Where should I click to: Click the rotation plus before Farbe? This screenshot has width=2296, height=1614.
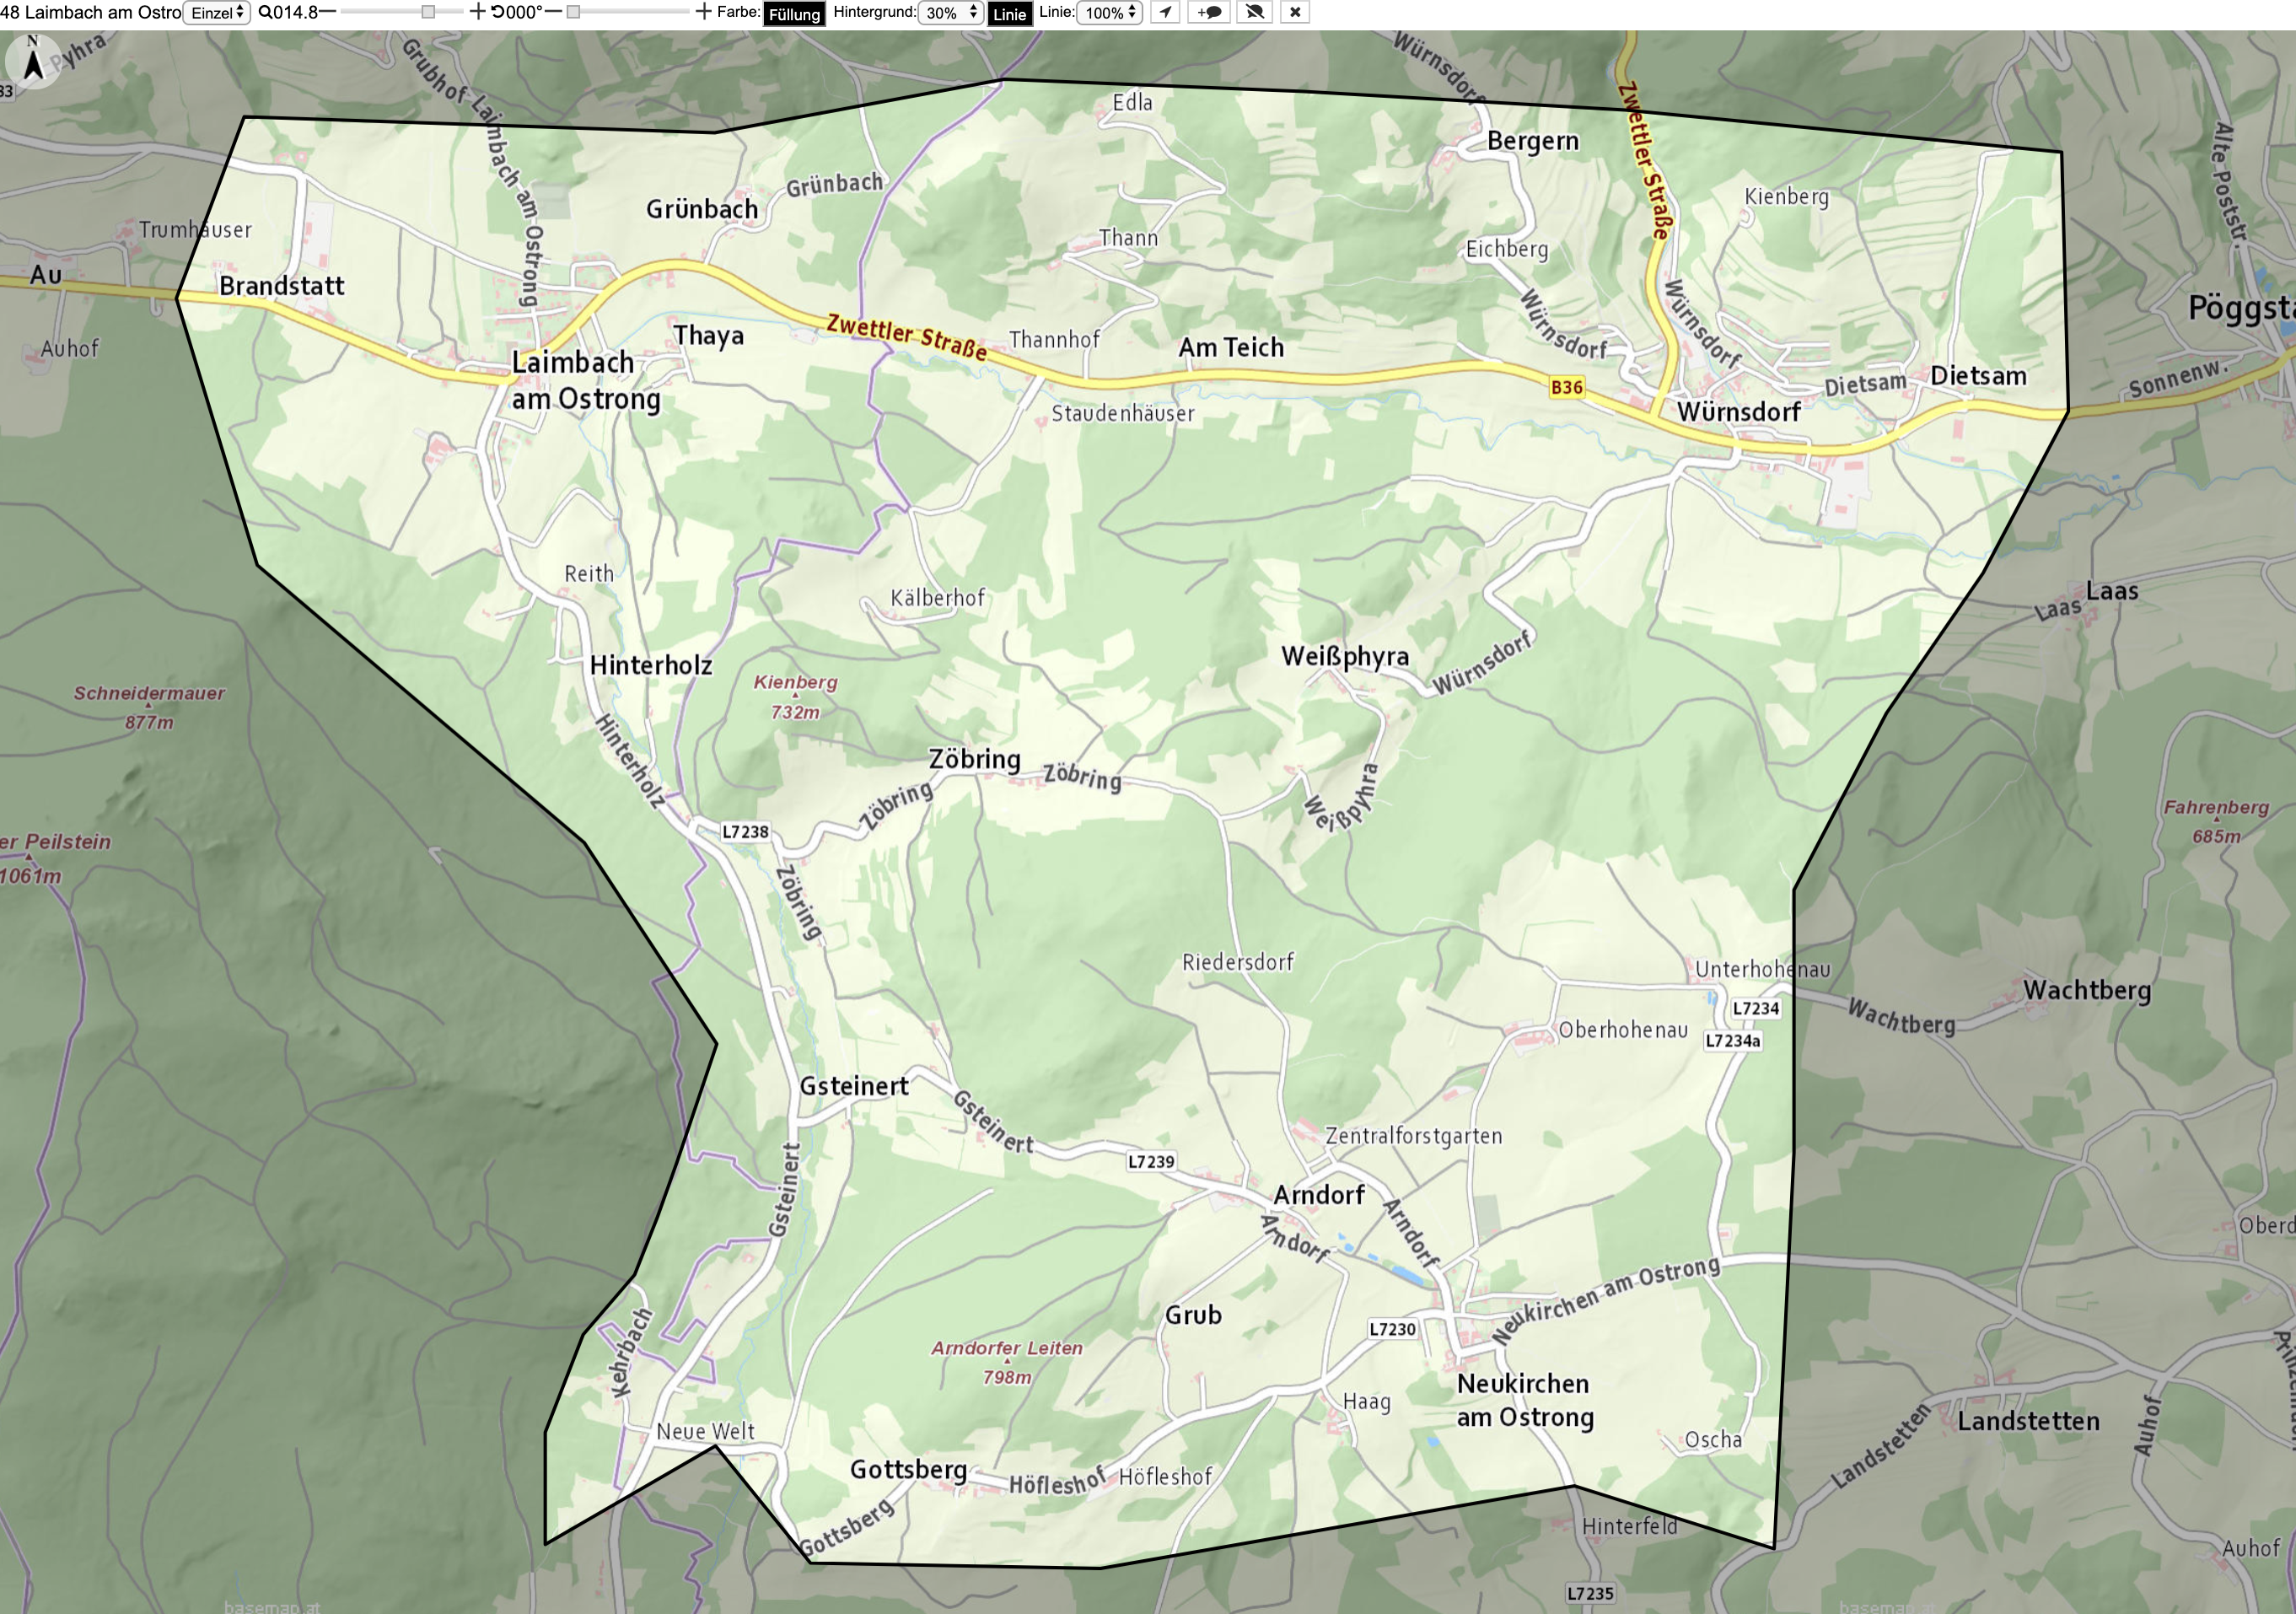(x=703, y=12)
